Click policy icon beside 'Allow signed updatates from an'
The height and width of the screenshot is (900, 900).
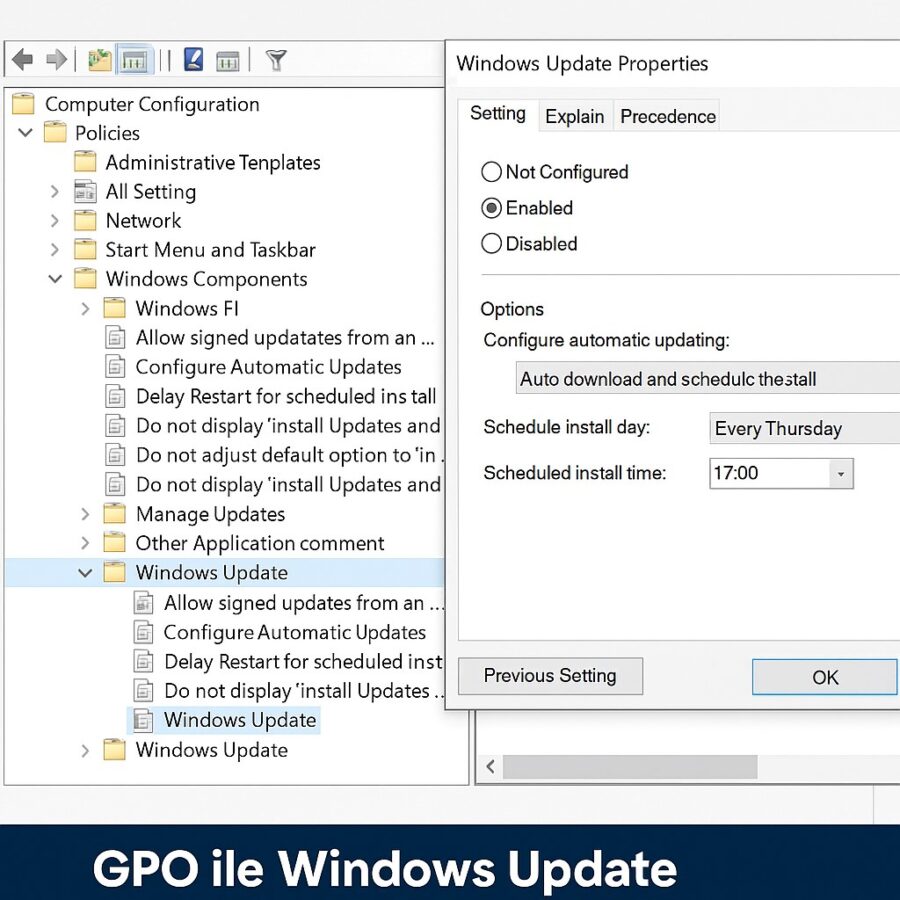click(115, 338)
